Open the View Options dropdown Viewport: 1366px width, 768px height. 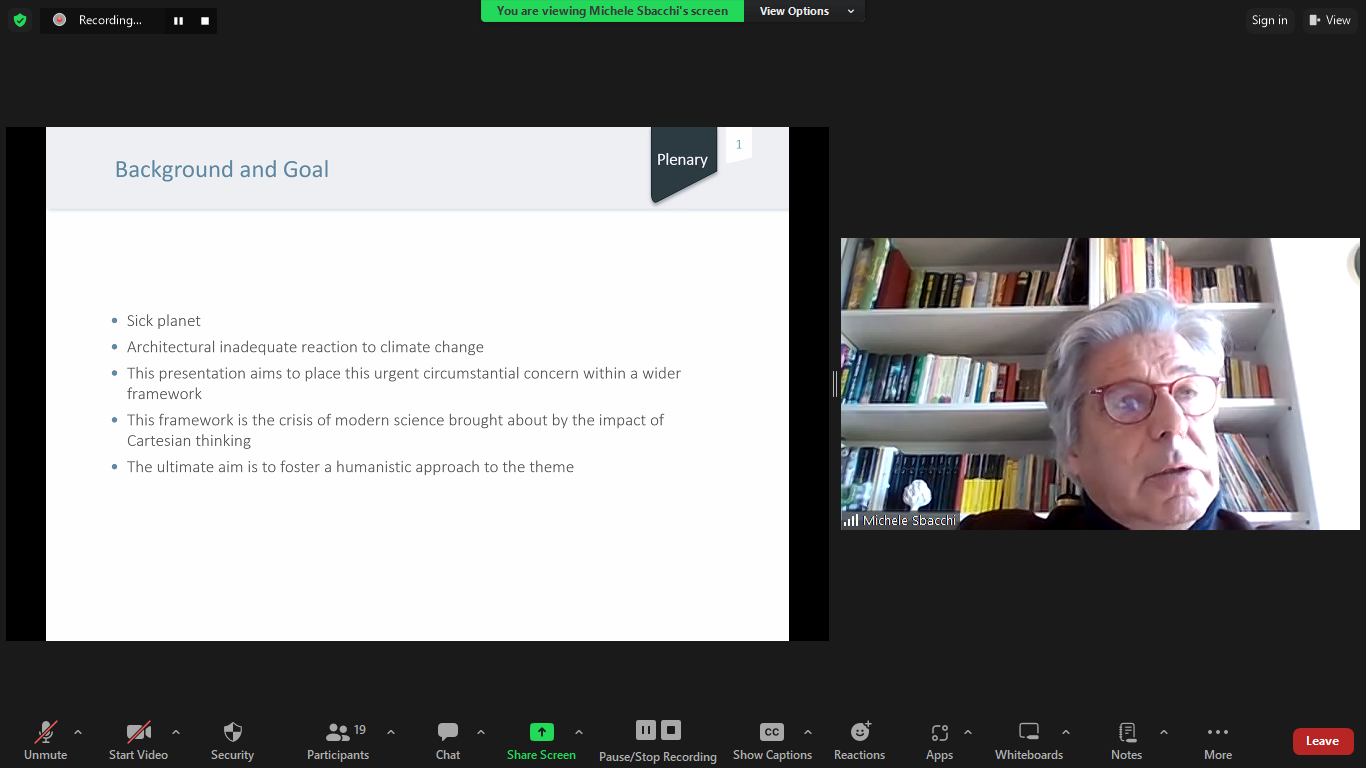coord(806,11)
